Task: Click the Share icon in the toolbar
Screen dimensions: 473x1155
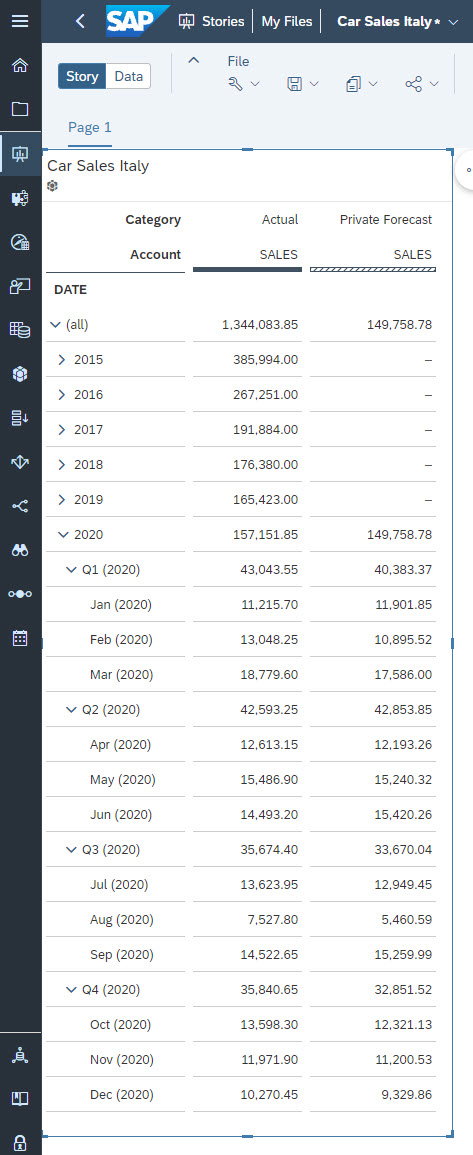Action: pyautogui.click(x=413, y=84)
